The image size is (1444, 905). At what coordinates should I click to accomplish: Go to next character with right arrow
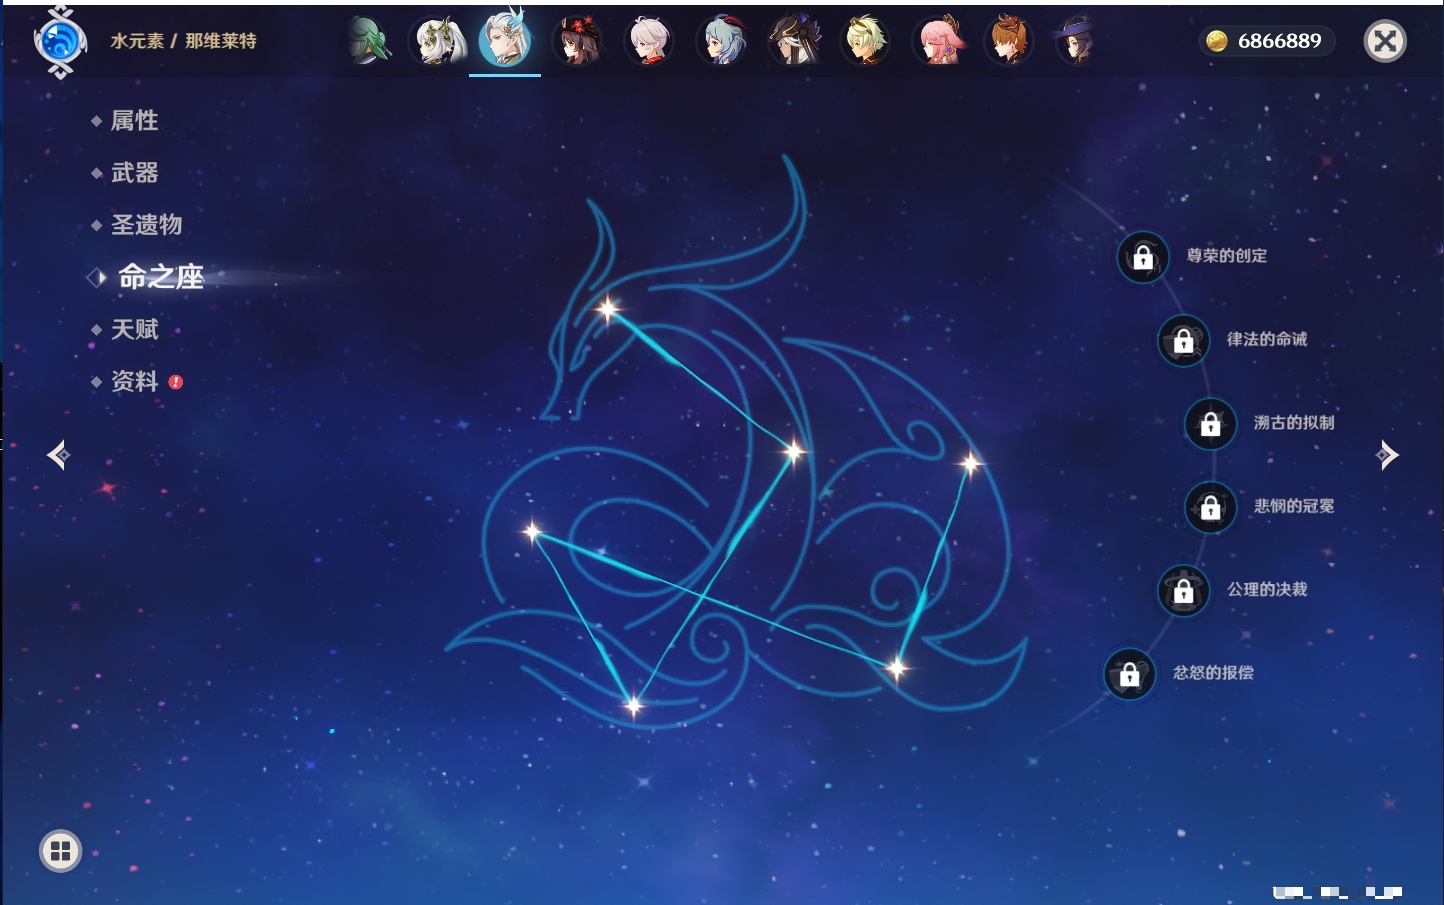[x=1387, y=455]
